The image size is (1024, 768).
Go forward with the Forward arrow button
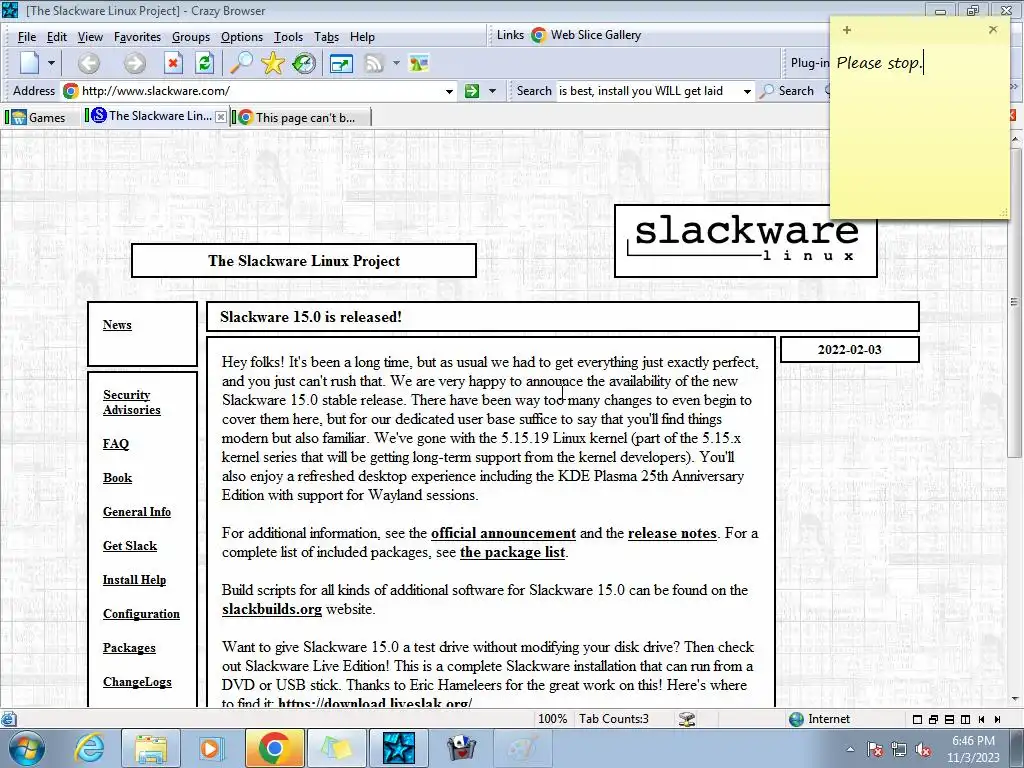[135, 63]
